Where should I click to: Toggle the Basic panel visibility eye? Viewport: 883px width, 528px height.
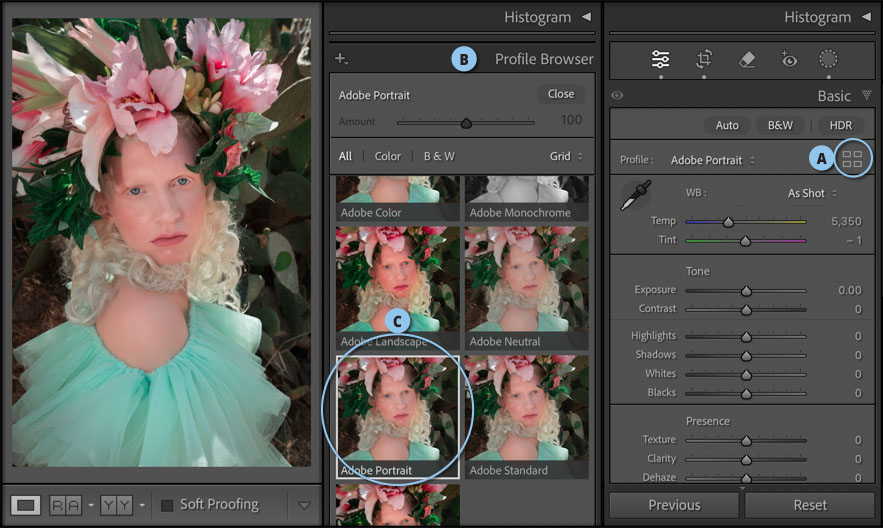pos(617,95)
